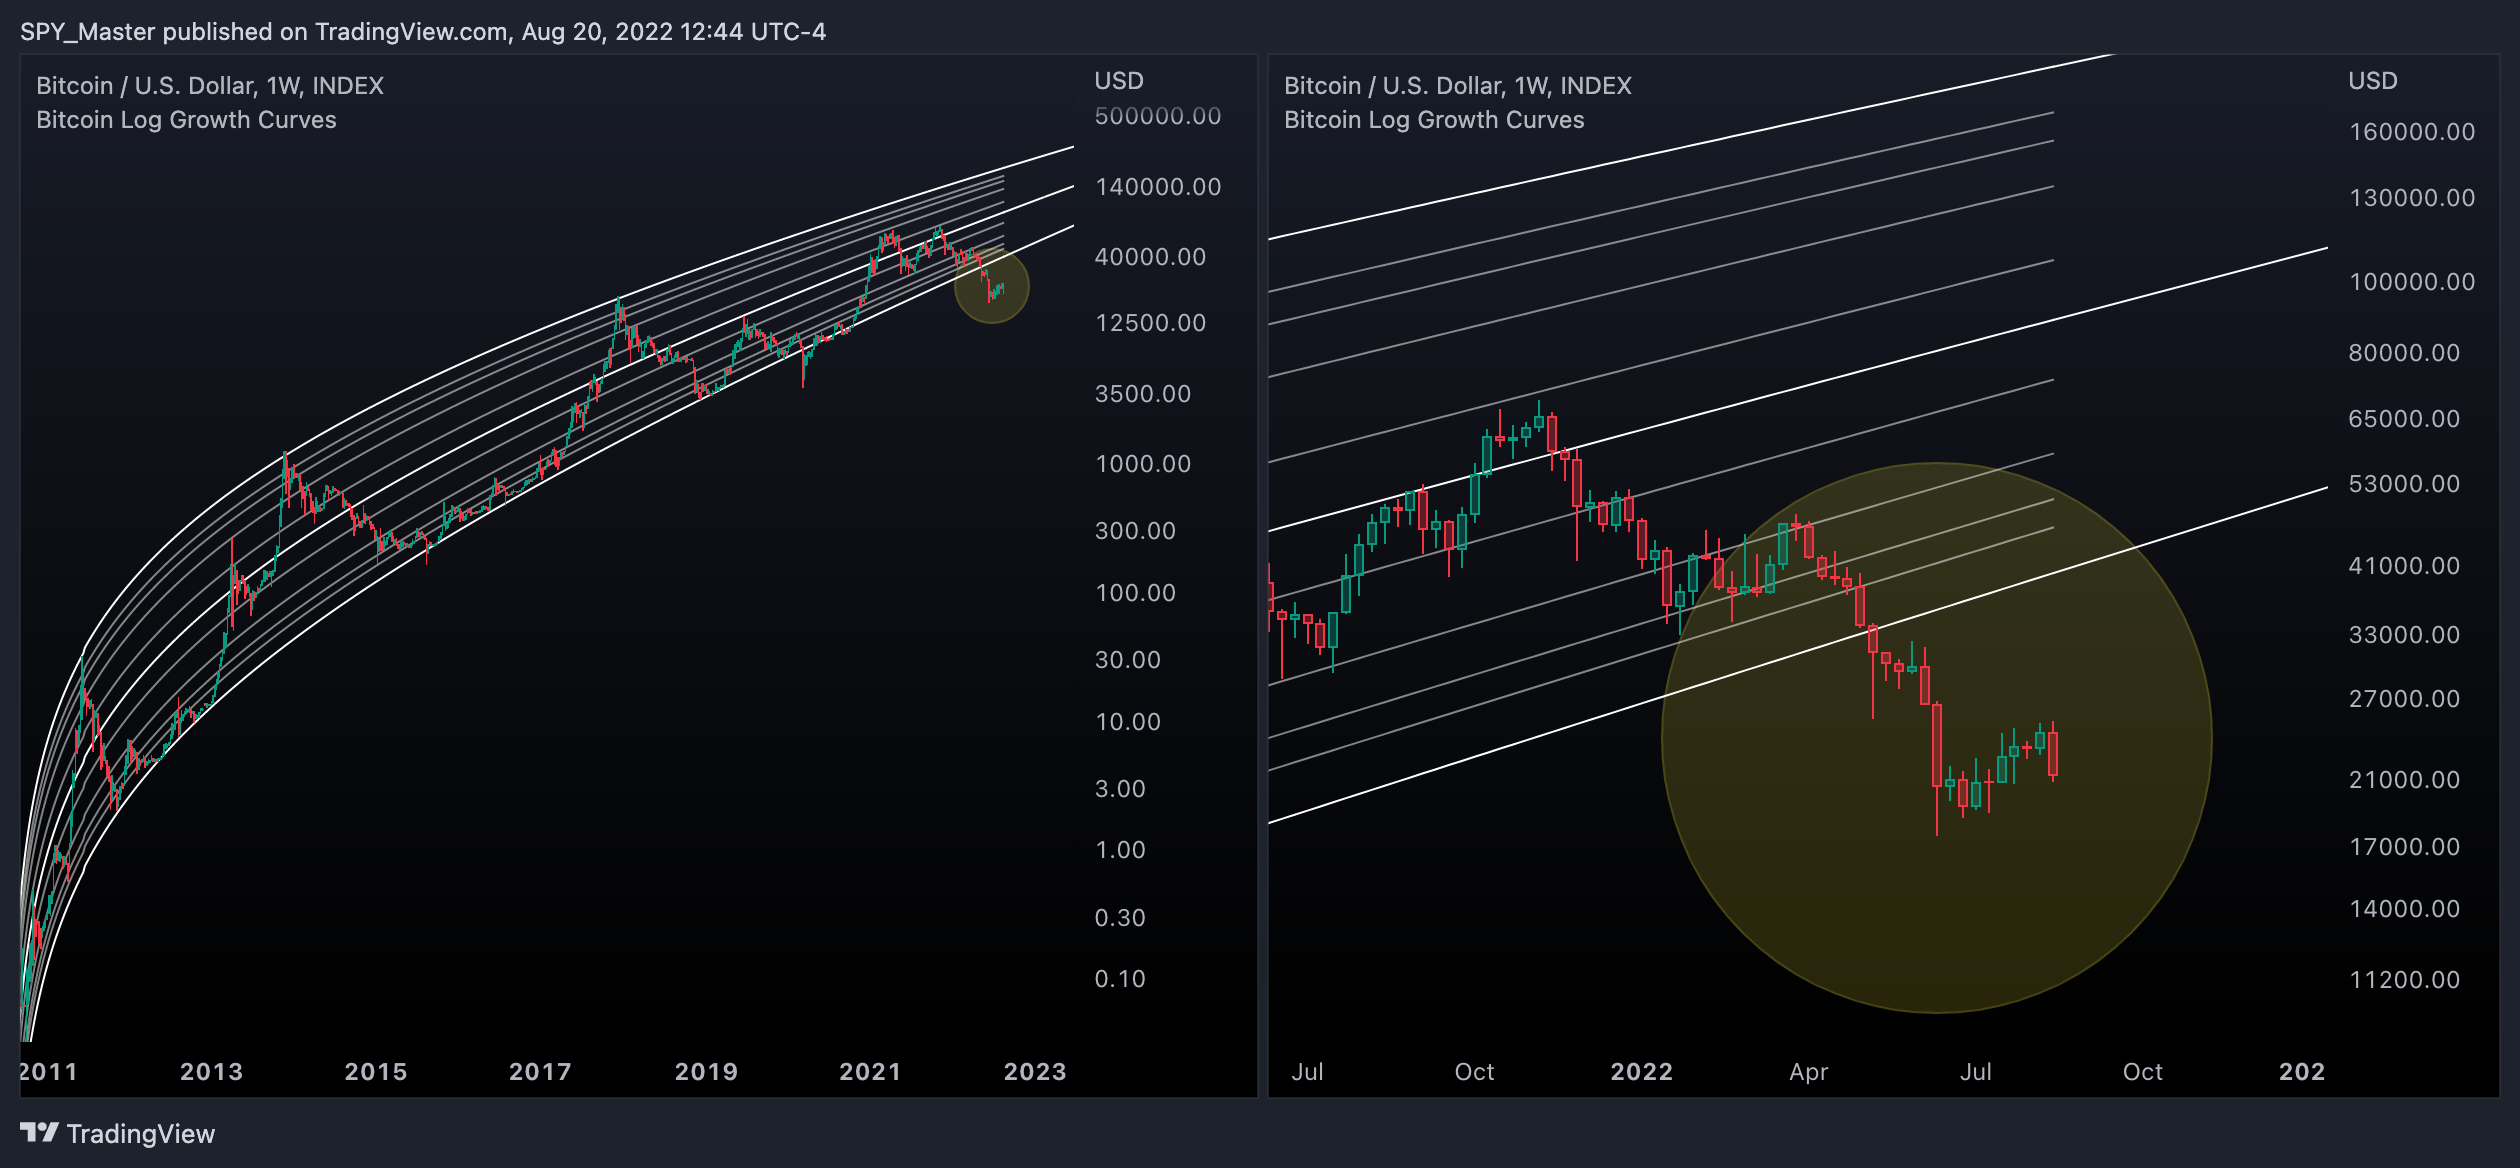The image size is (2520, 1168).
Task: Click the 130000.00 price label on right axis
Action: point(2412,198)
